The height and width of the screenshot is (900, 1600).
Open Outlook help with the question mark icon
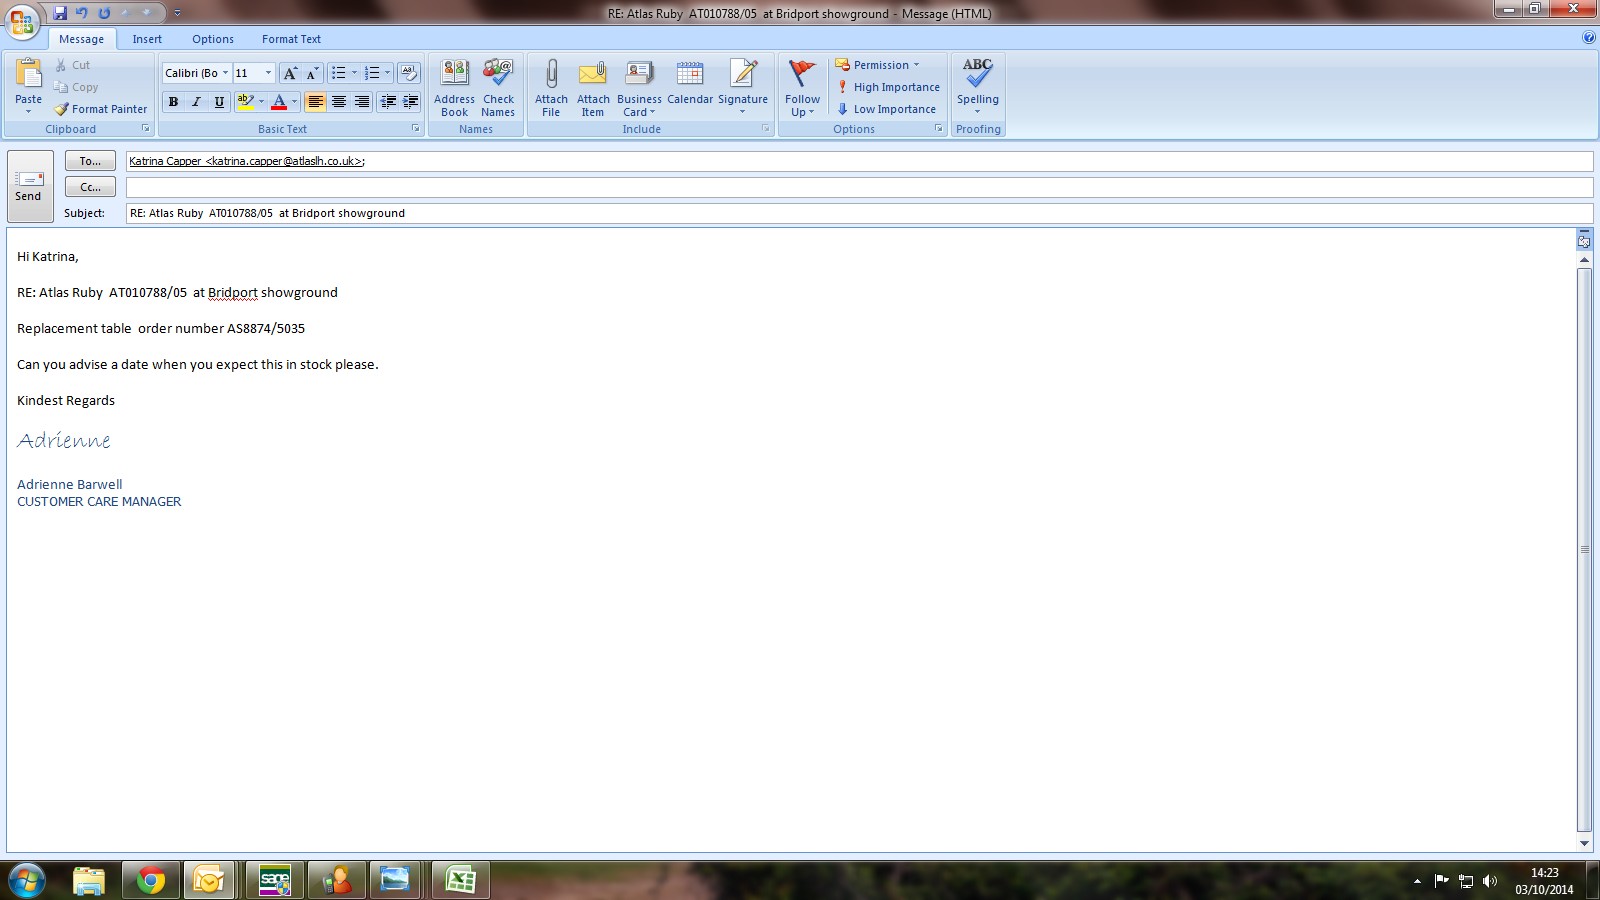pos(1589,38)
